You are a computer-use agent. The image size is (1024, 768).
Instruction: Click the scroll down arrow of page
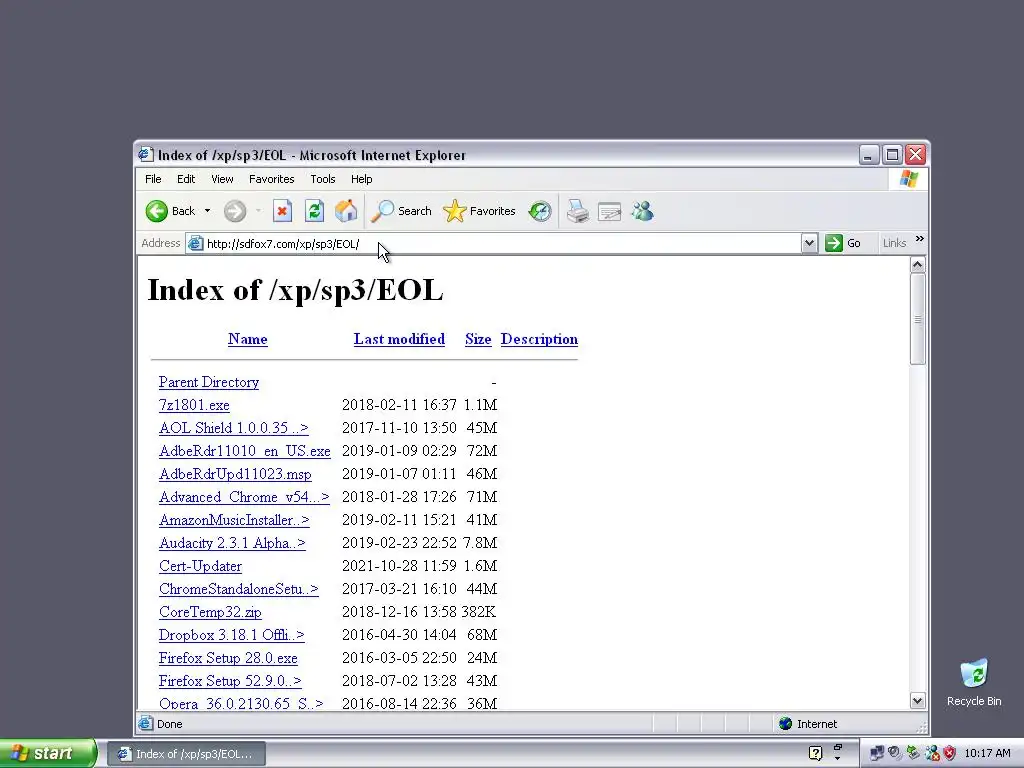tap(918, 701)
